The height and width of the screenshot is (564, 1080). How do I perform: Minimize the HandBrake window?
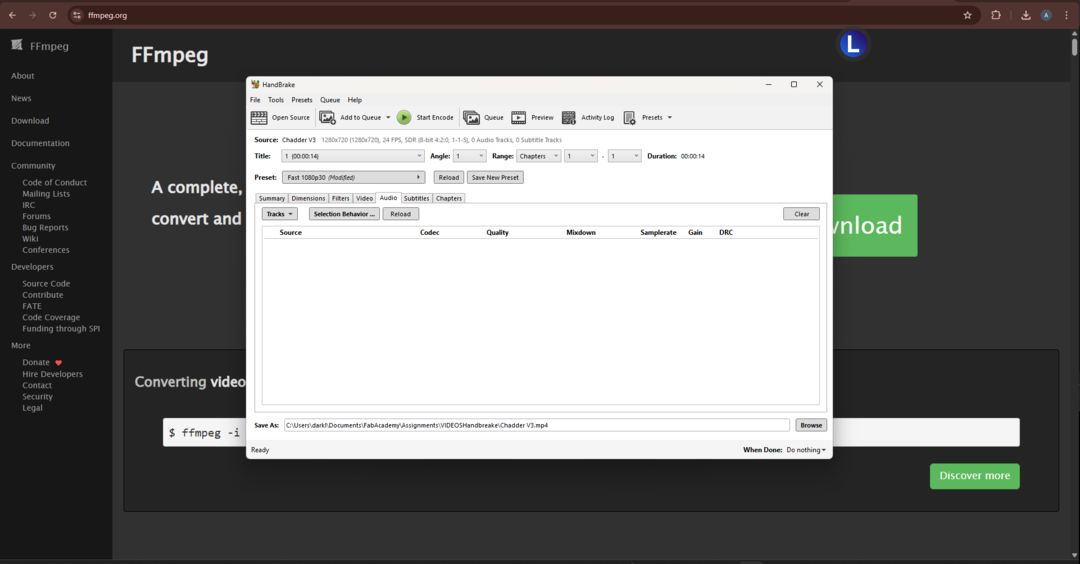pos(769,84)
